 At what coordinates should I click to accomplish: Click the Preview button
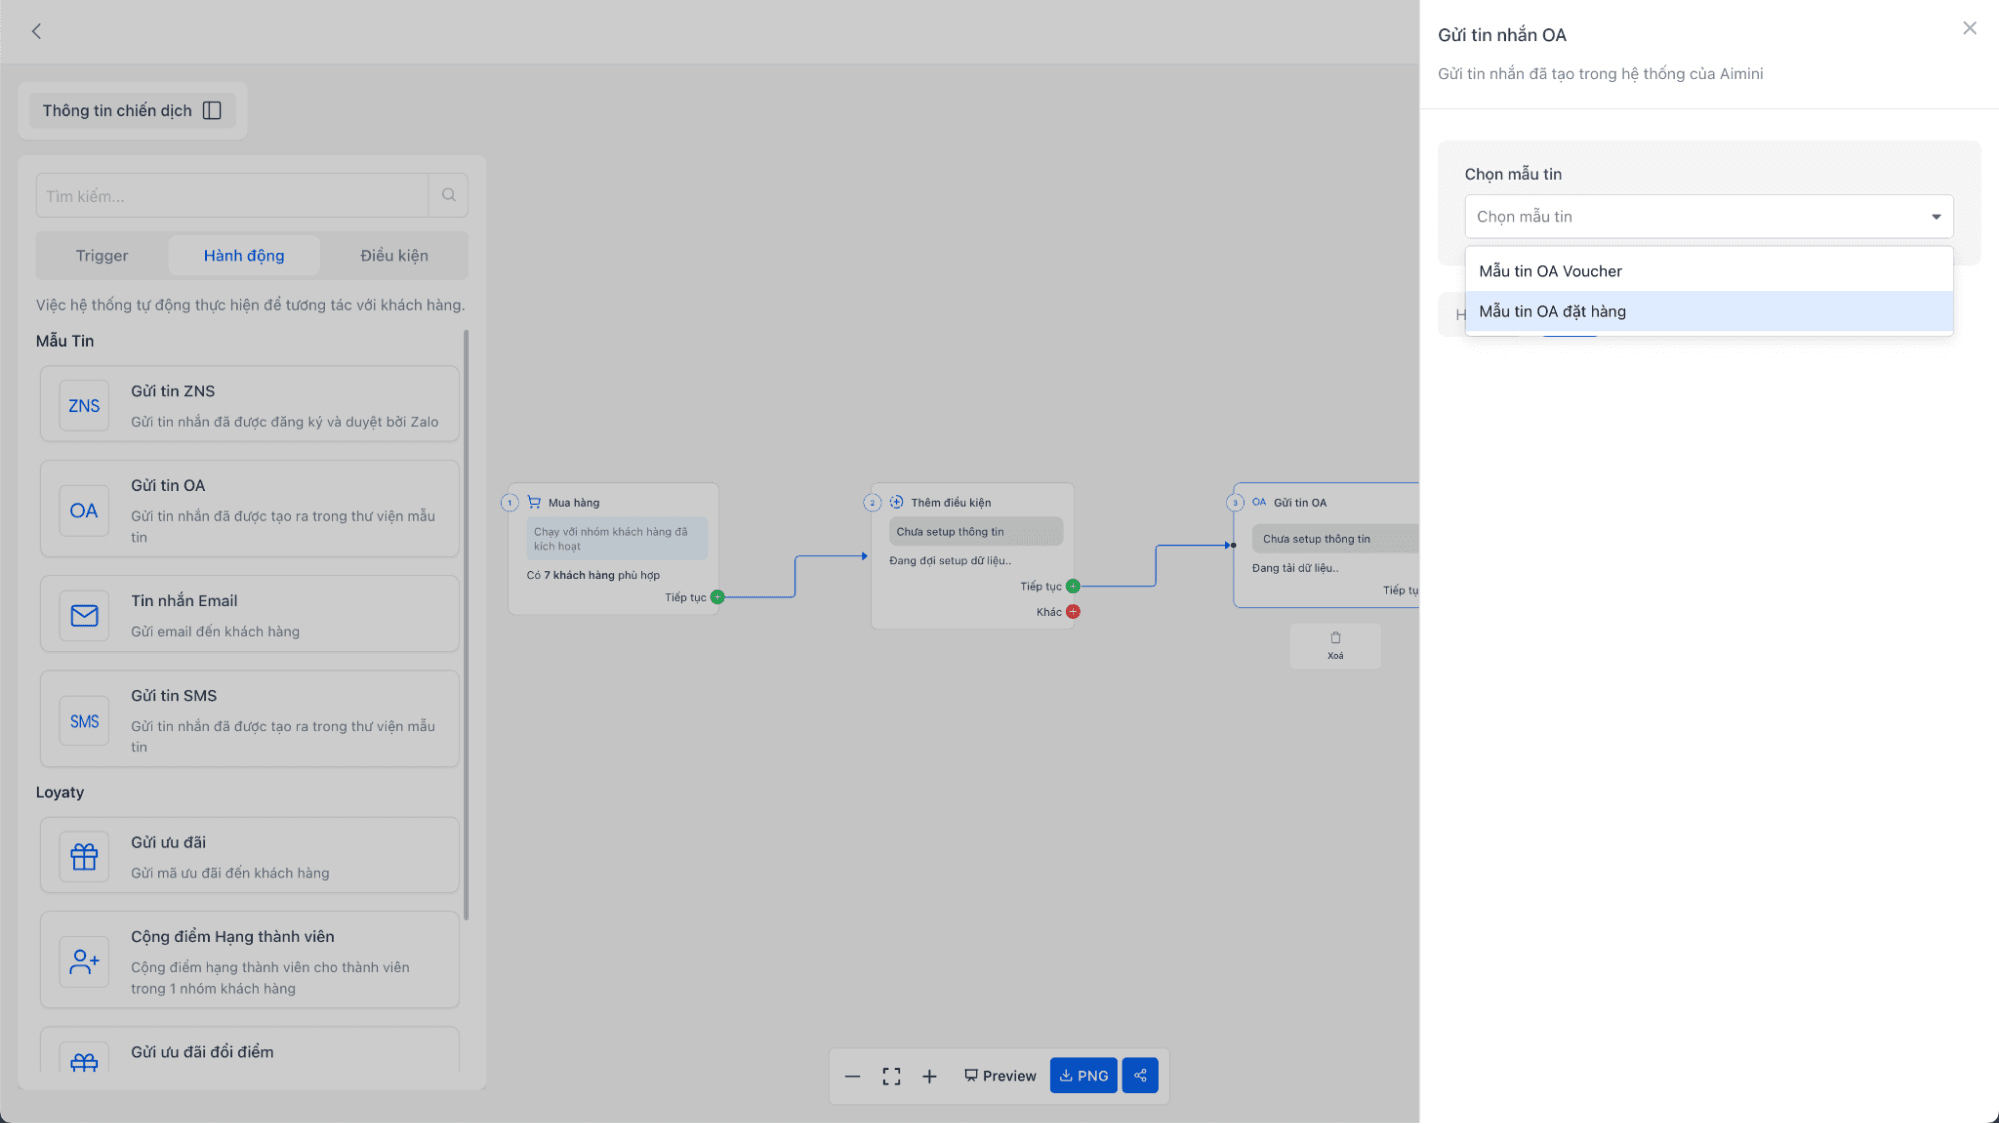click(x=1000, y=1076)
